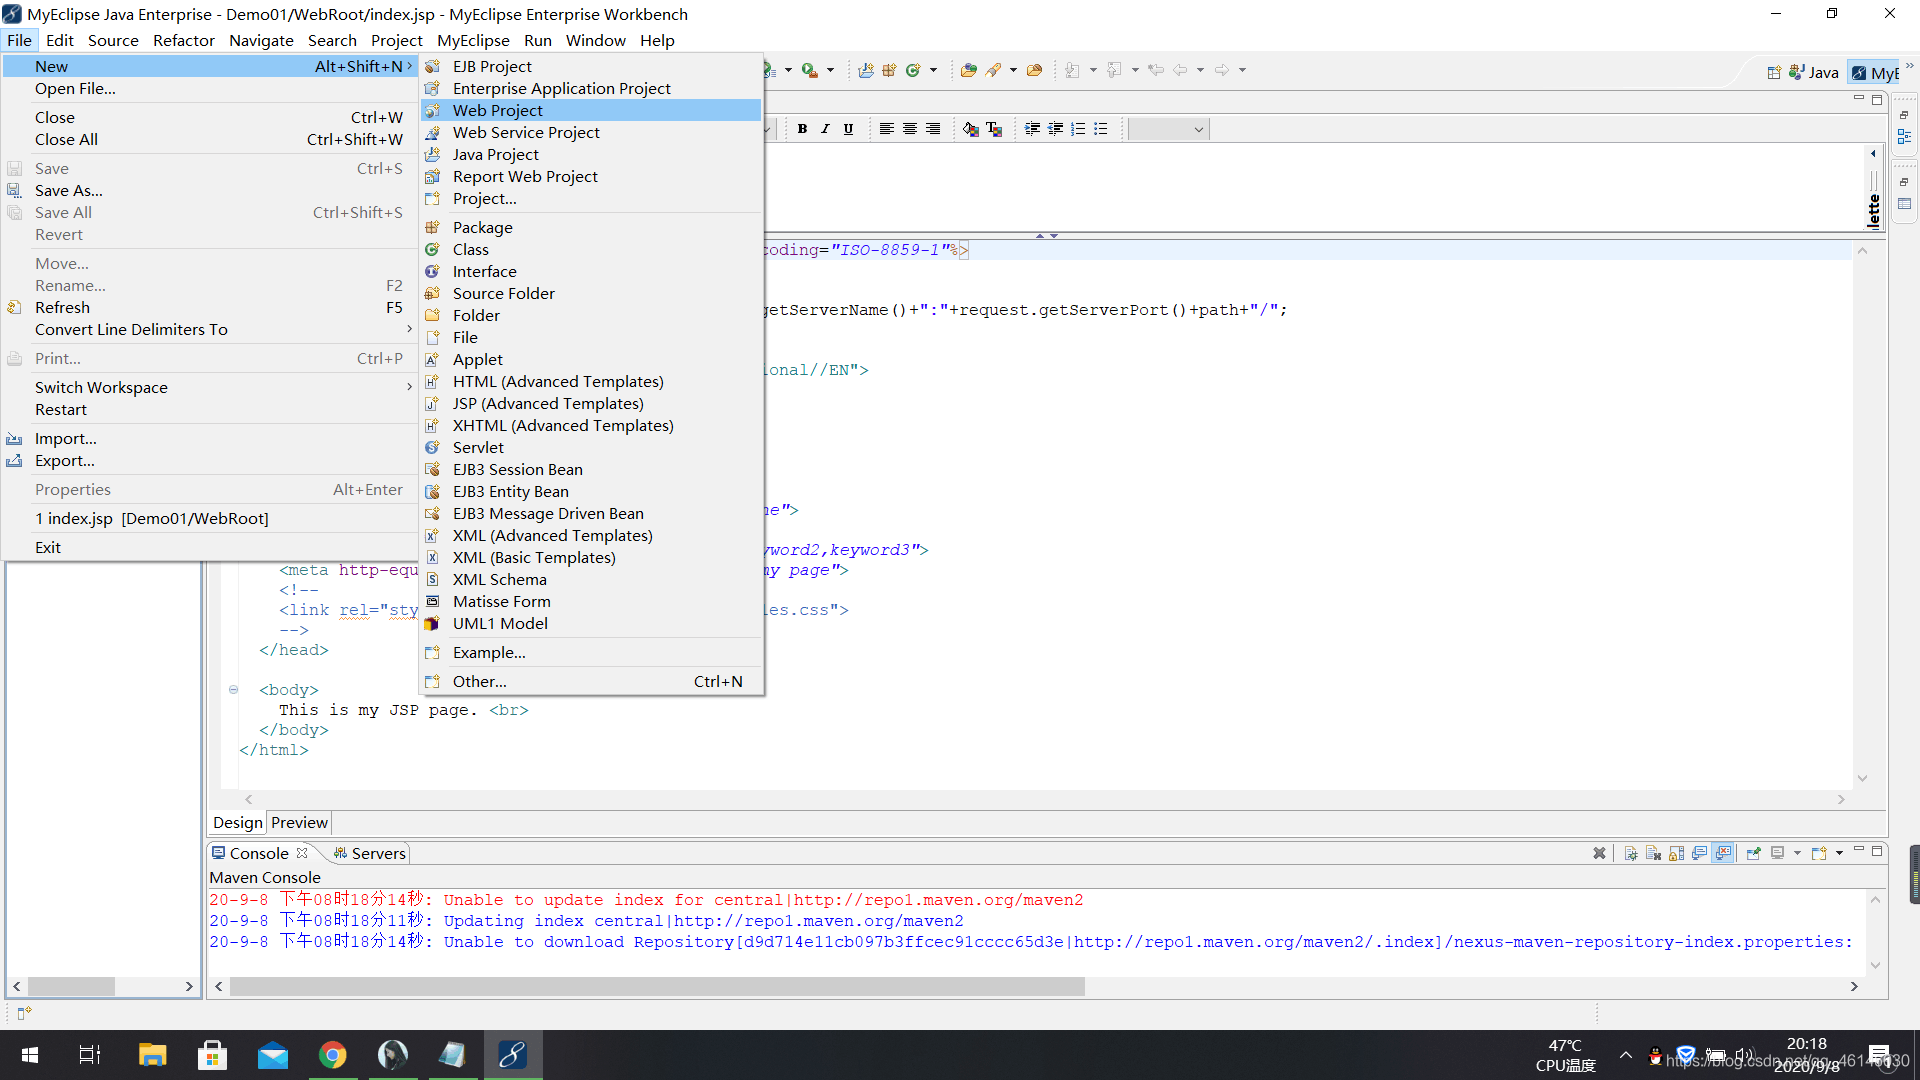Image resolution: width=1920 pixels, height=1080 pixels.
Task: Click Exit in the File menu
Action: click(x=210, y=547)
